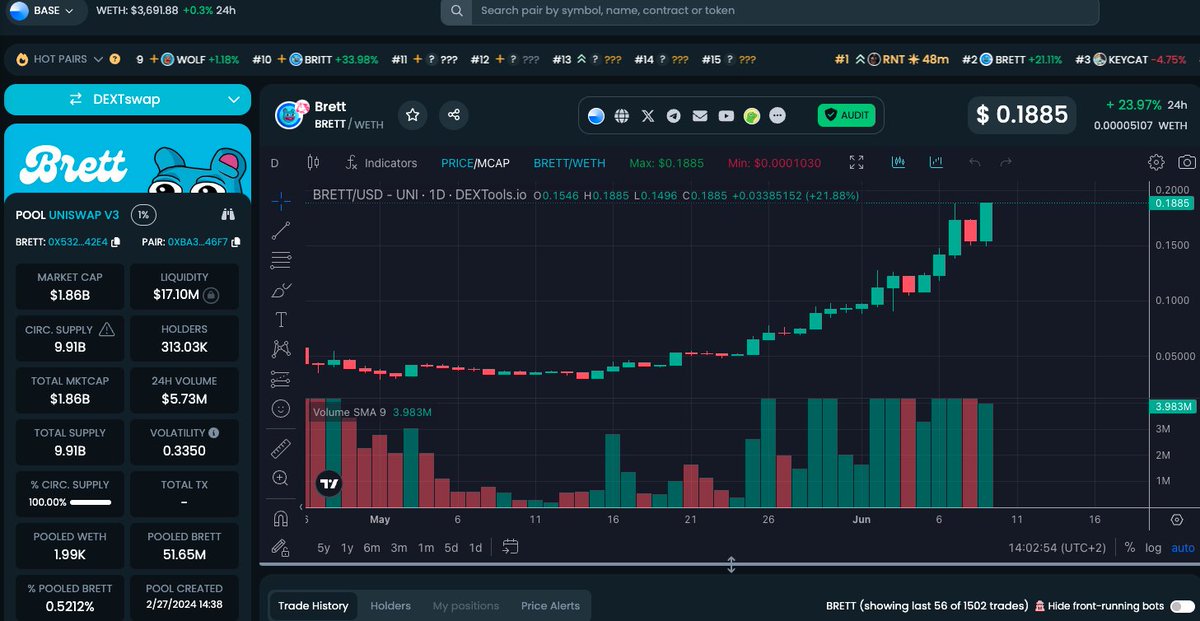Set chart range to 6m
The width and height of the screenshot is (1200, 621).
[372, 547]
